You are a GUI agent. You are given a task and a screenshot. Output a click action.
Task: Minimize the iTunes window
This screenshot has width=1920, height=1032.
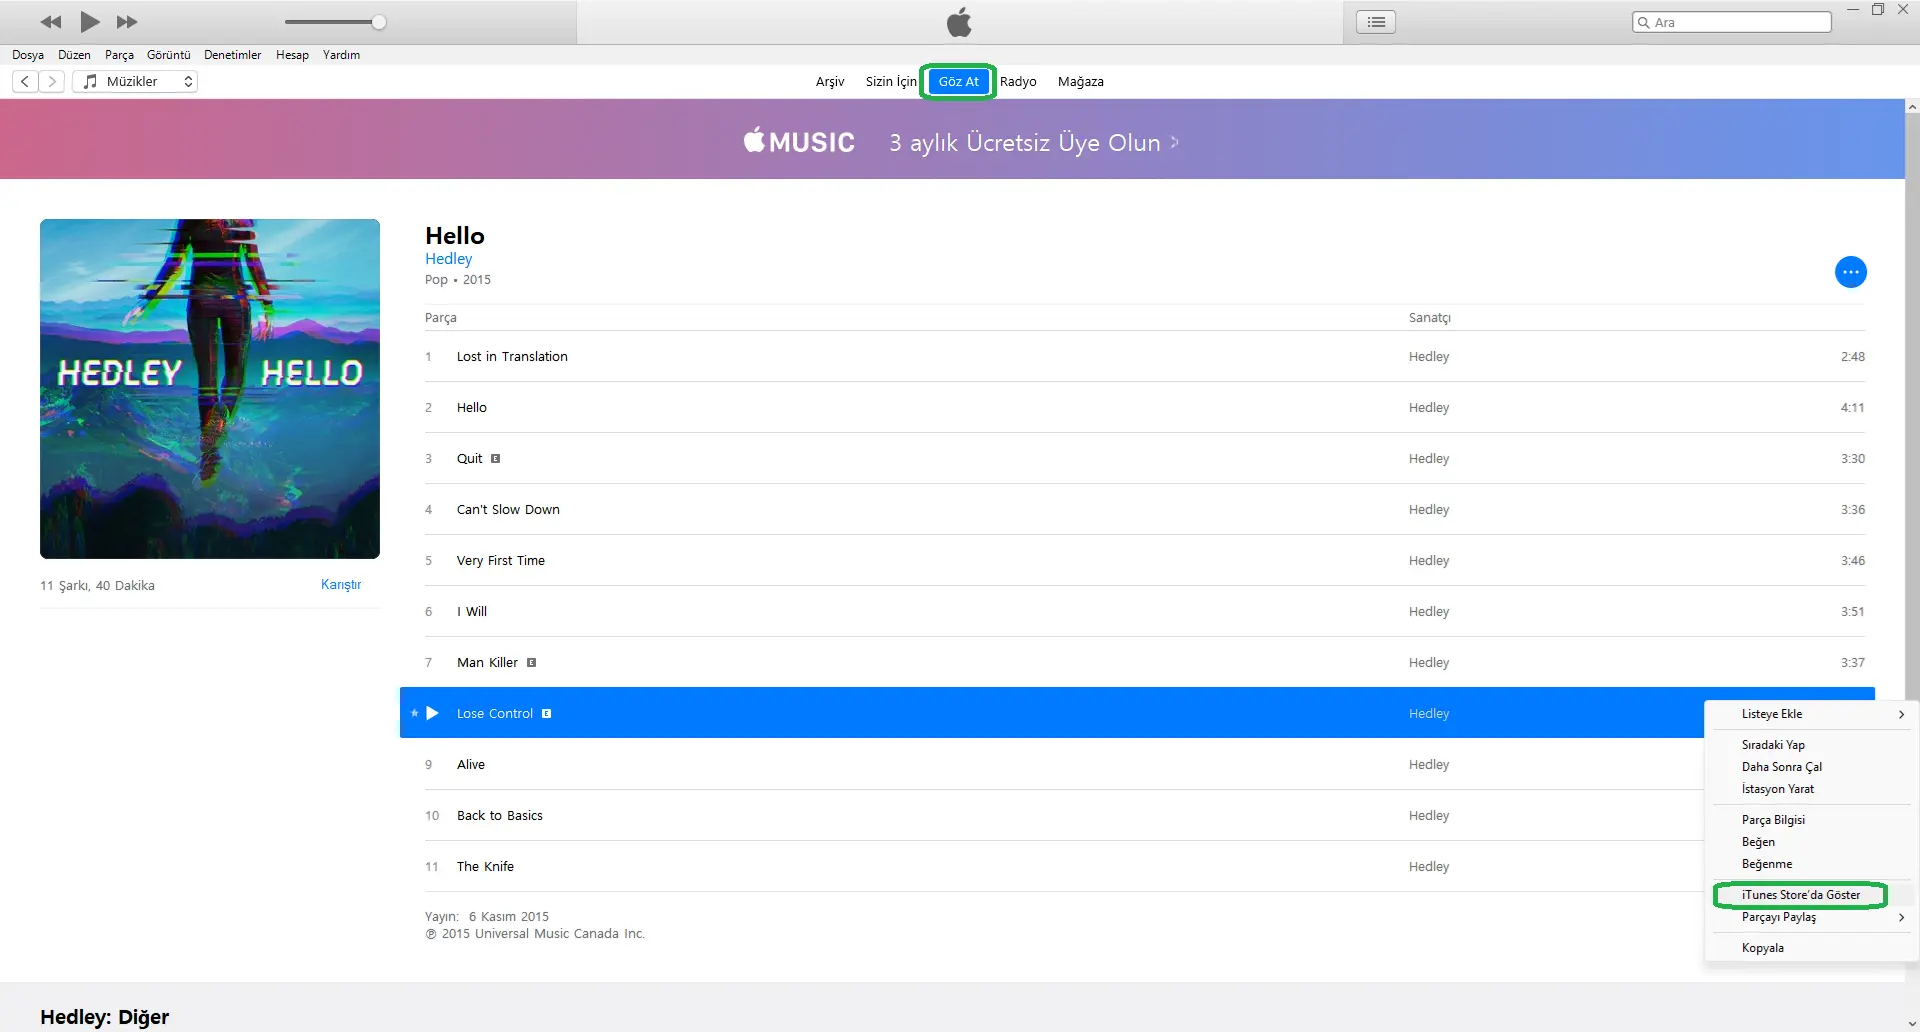point(1853,9)
